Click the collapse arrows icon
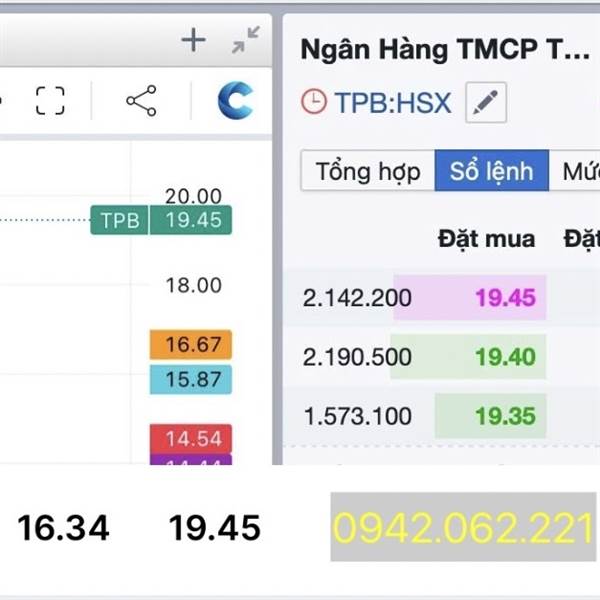Screen dimensions: 600x600 point(246,39)
